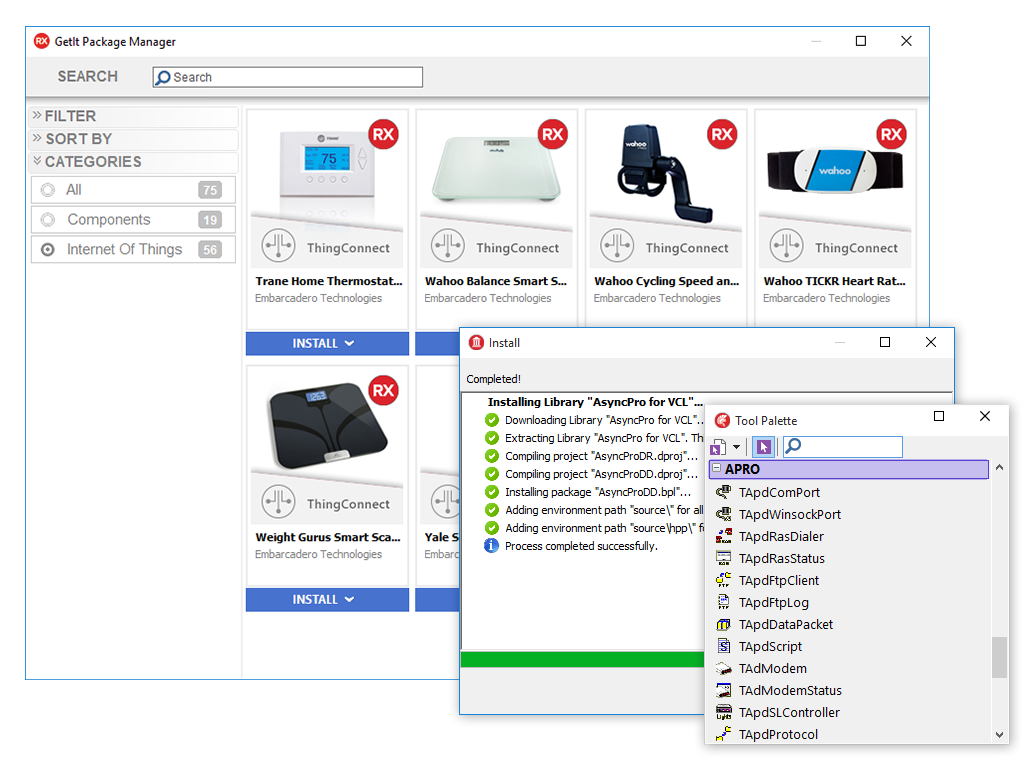Click the TAdModemStatus component icon
1029x766 pixels.
click(723, 691)
